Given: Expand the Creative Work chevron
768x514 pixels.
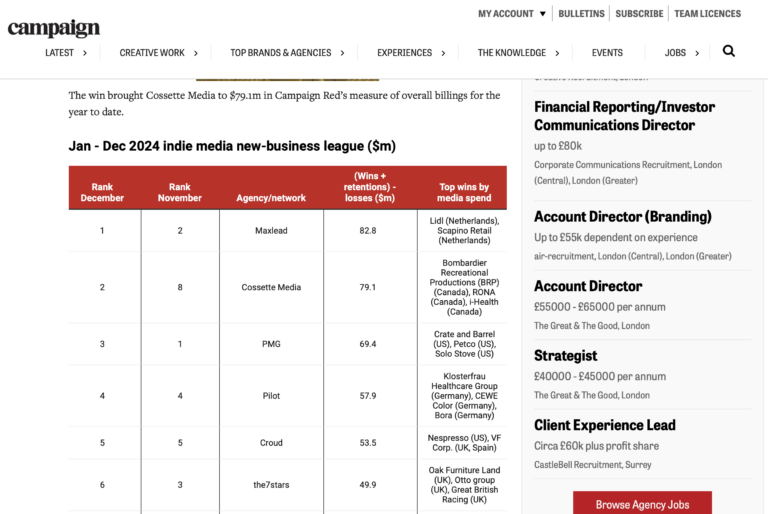Looking at the screenshot, I should pyautogui.click(x=195, y=53).
